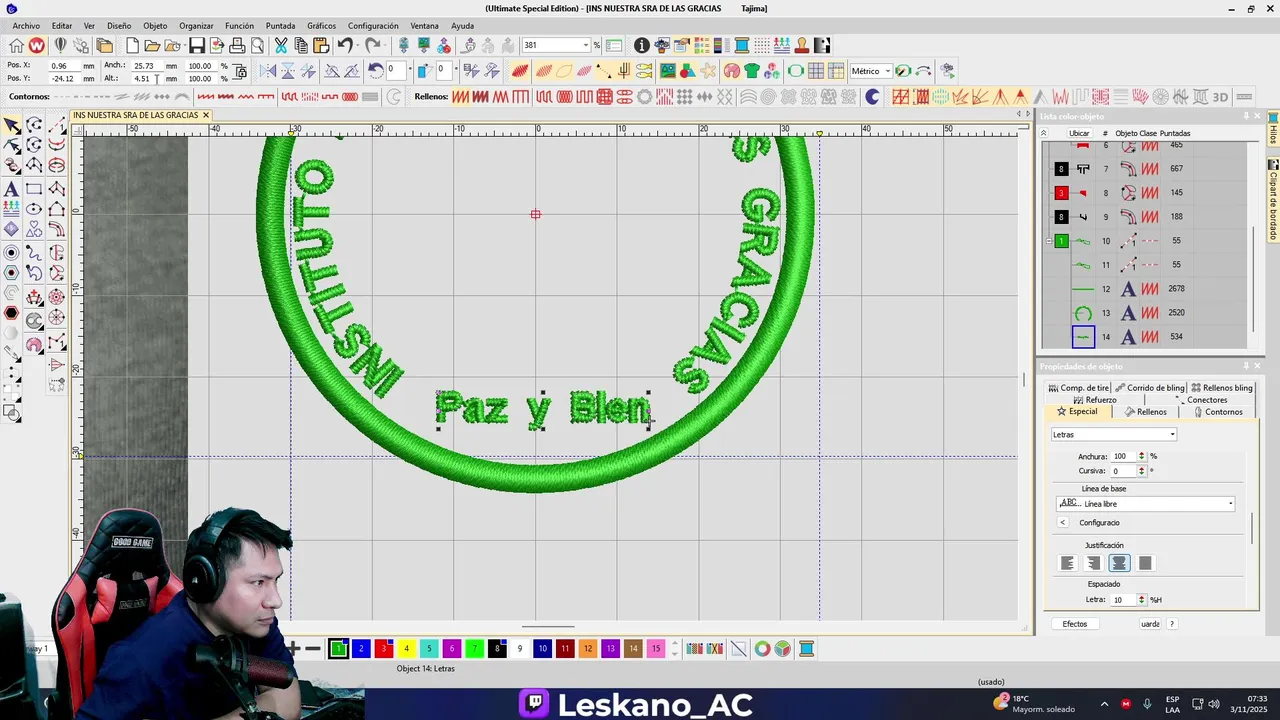Viewport: 1280px width, 720px height.
Task: Click the stamp icon in top toolbar
Action: pyautogui.click(x=802, y=45)
